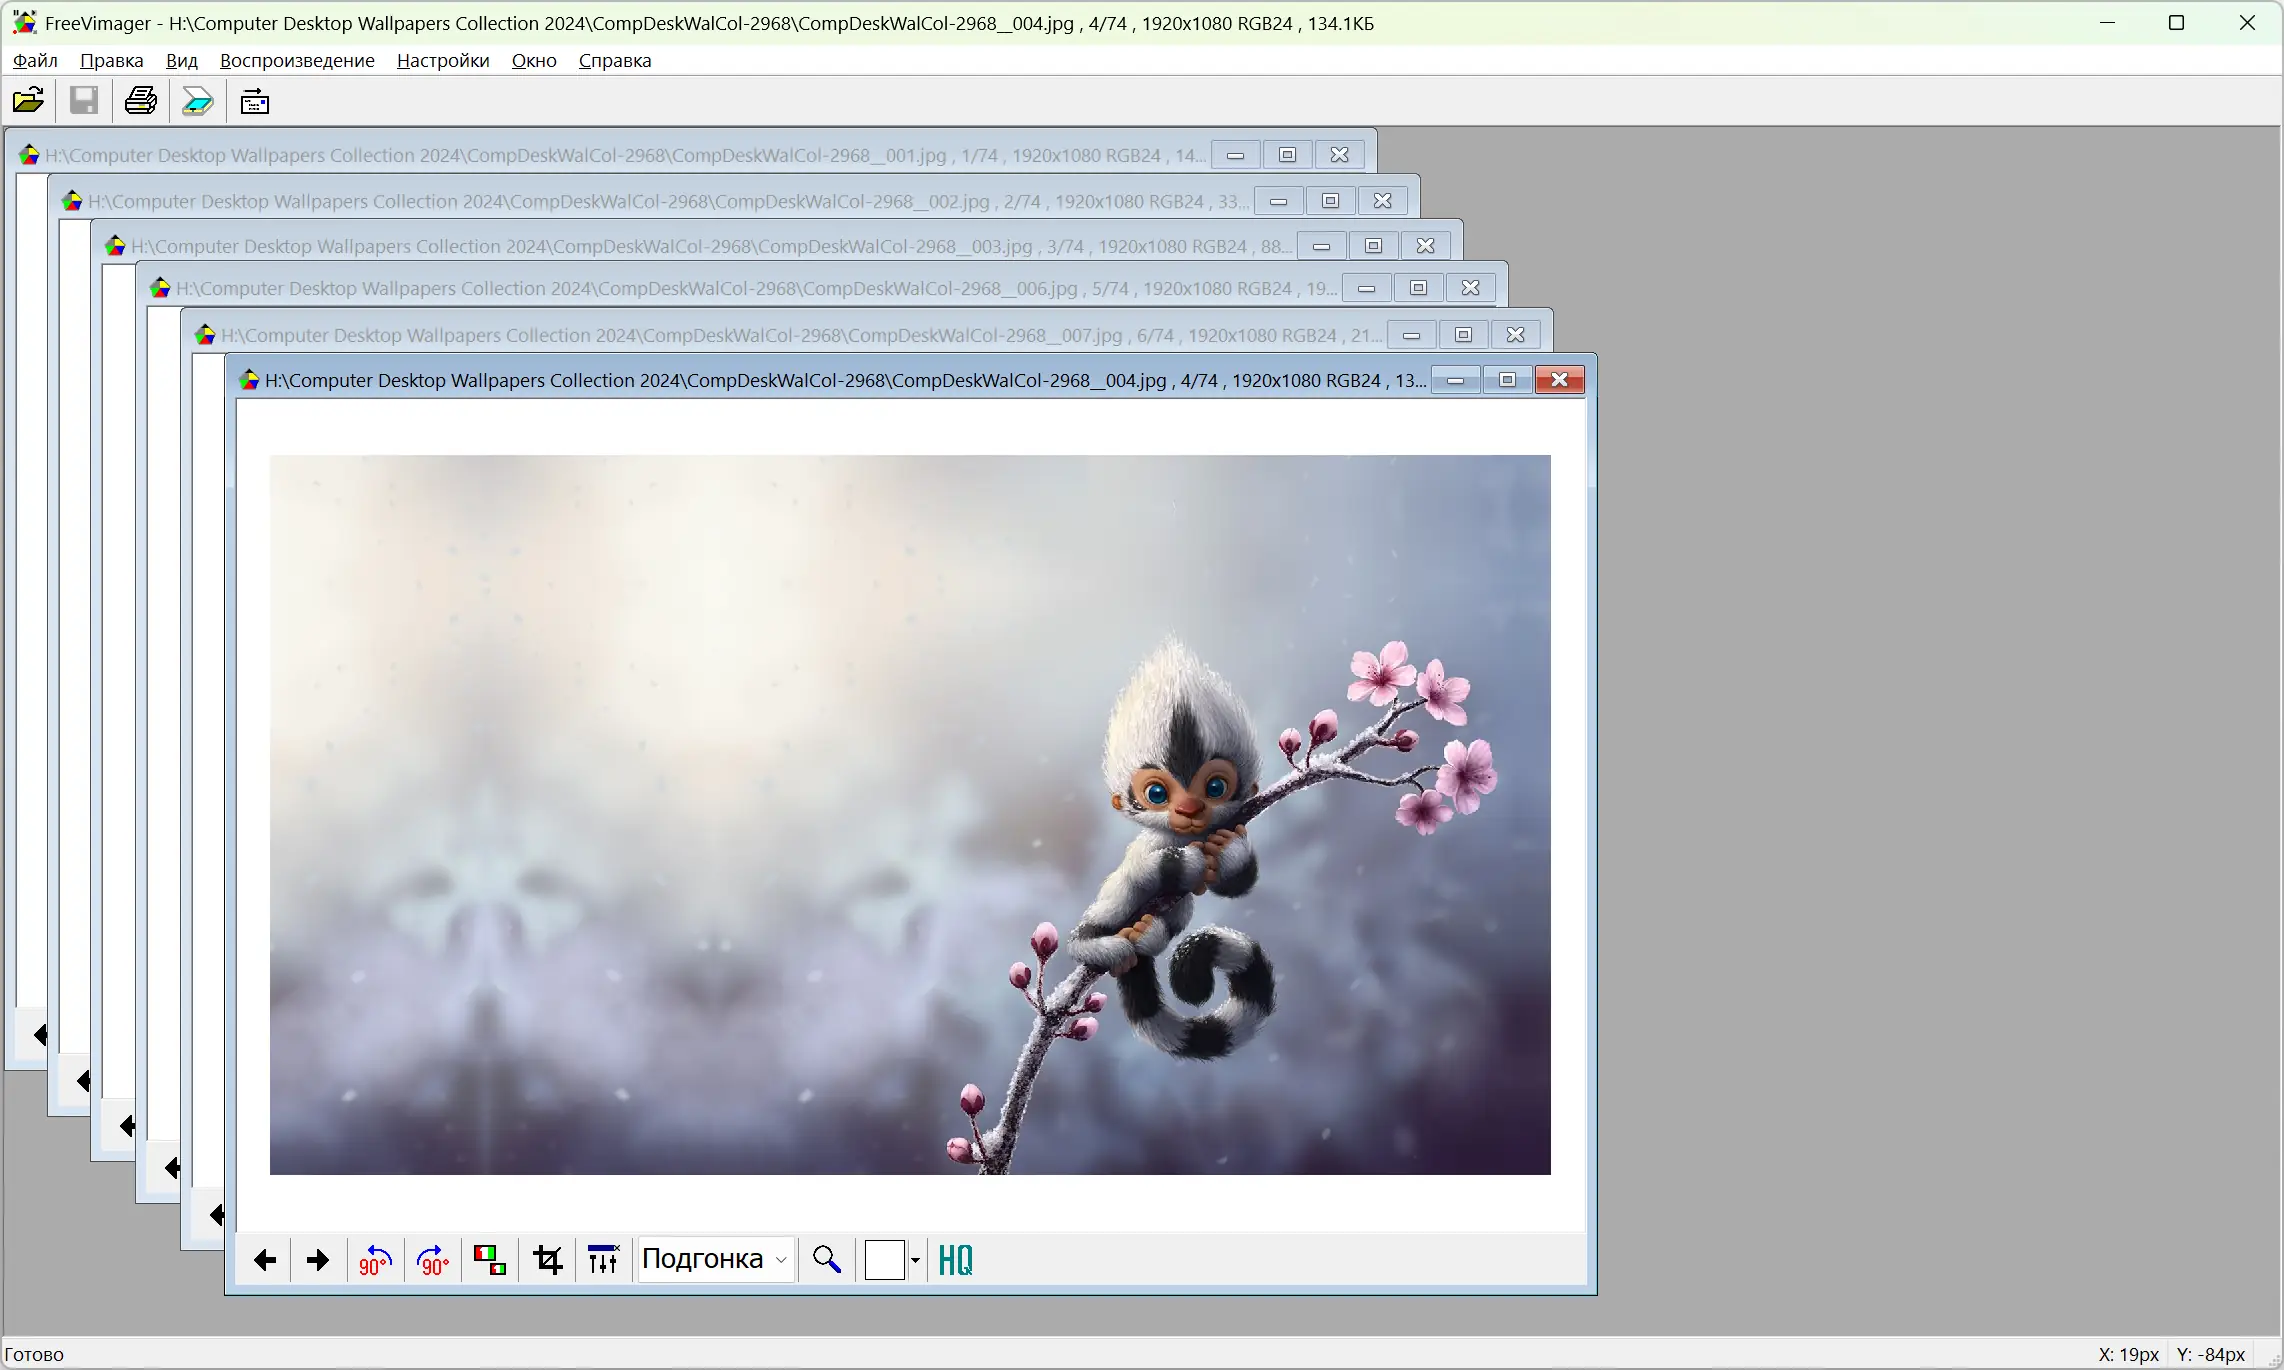Click the Print icon in main toolbar
Image resolution: width=2284 pixels, height=1370 pixels.
(x=140, y=100)
